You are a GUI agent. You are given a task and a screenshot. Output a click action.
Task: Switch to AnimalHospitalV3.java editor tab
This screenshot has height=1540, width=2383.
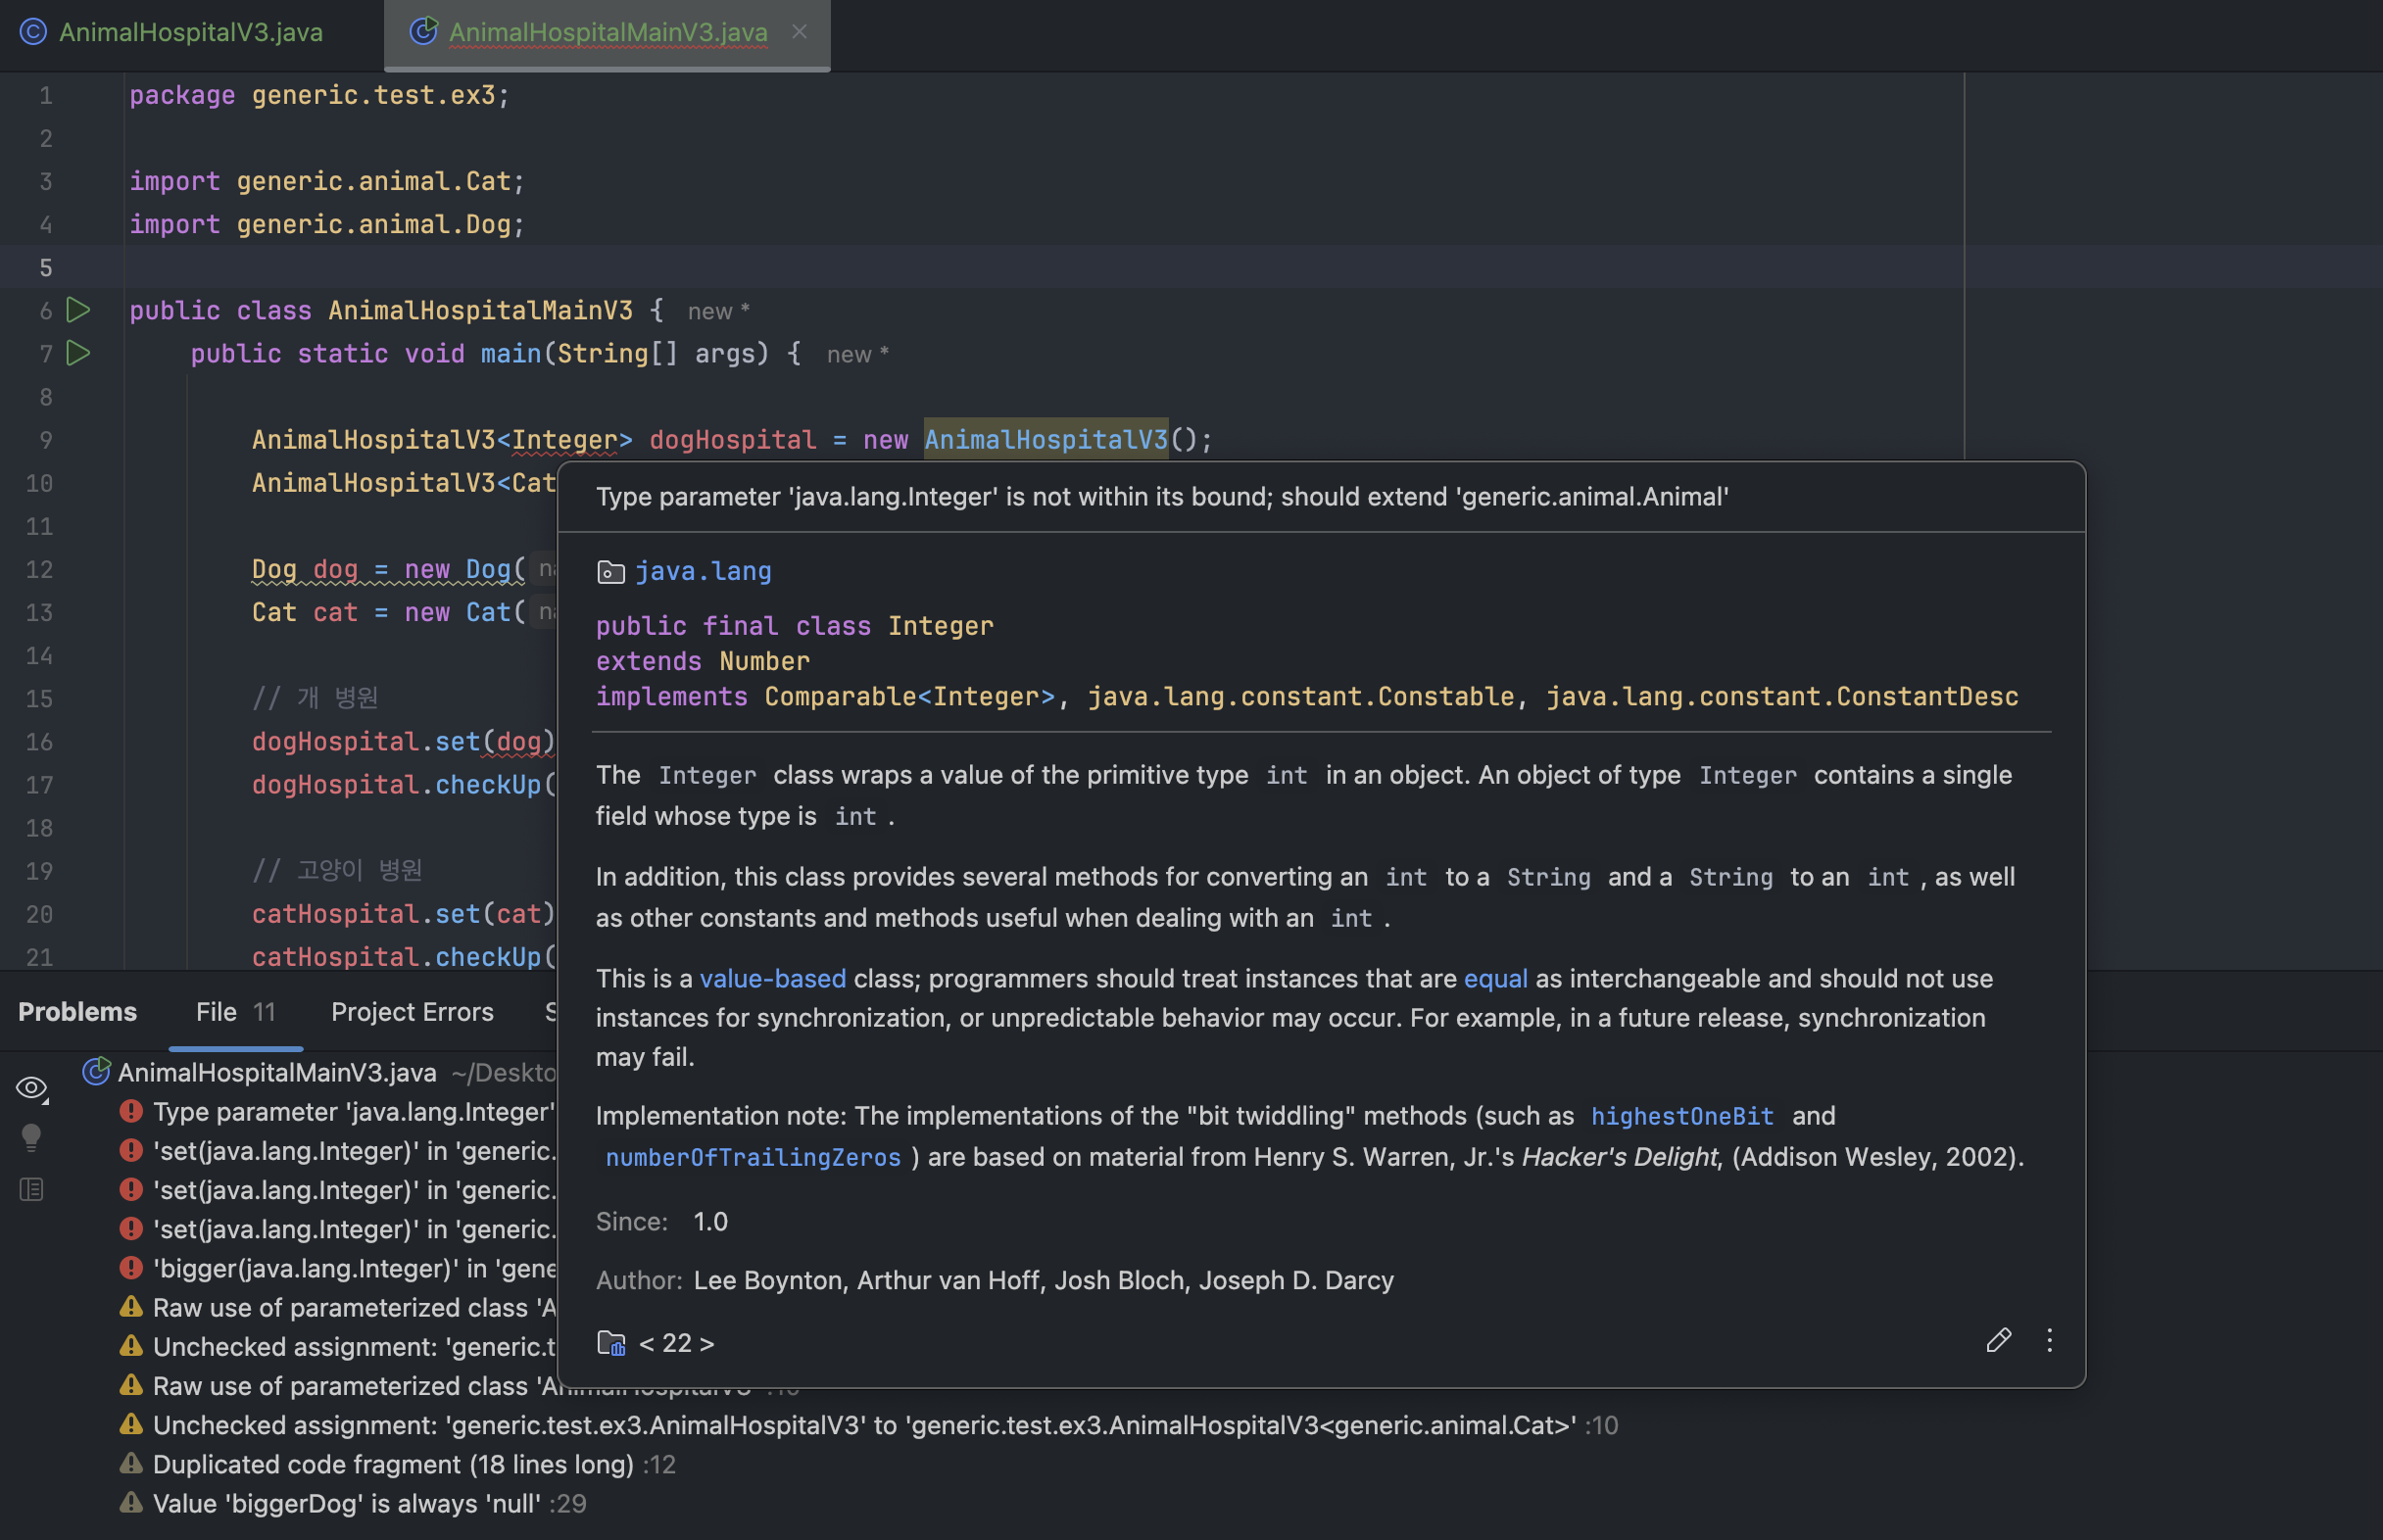pyautogui.click(x=190, y=32)
